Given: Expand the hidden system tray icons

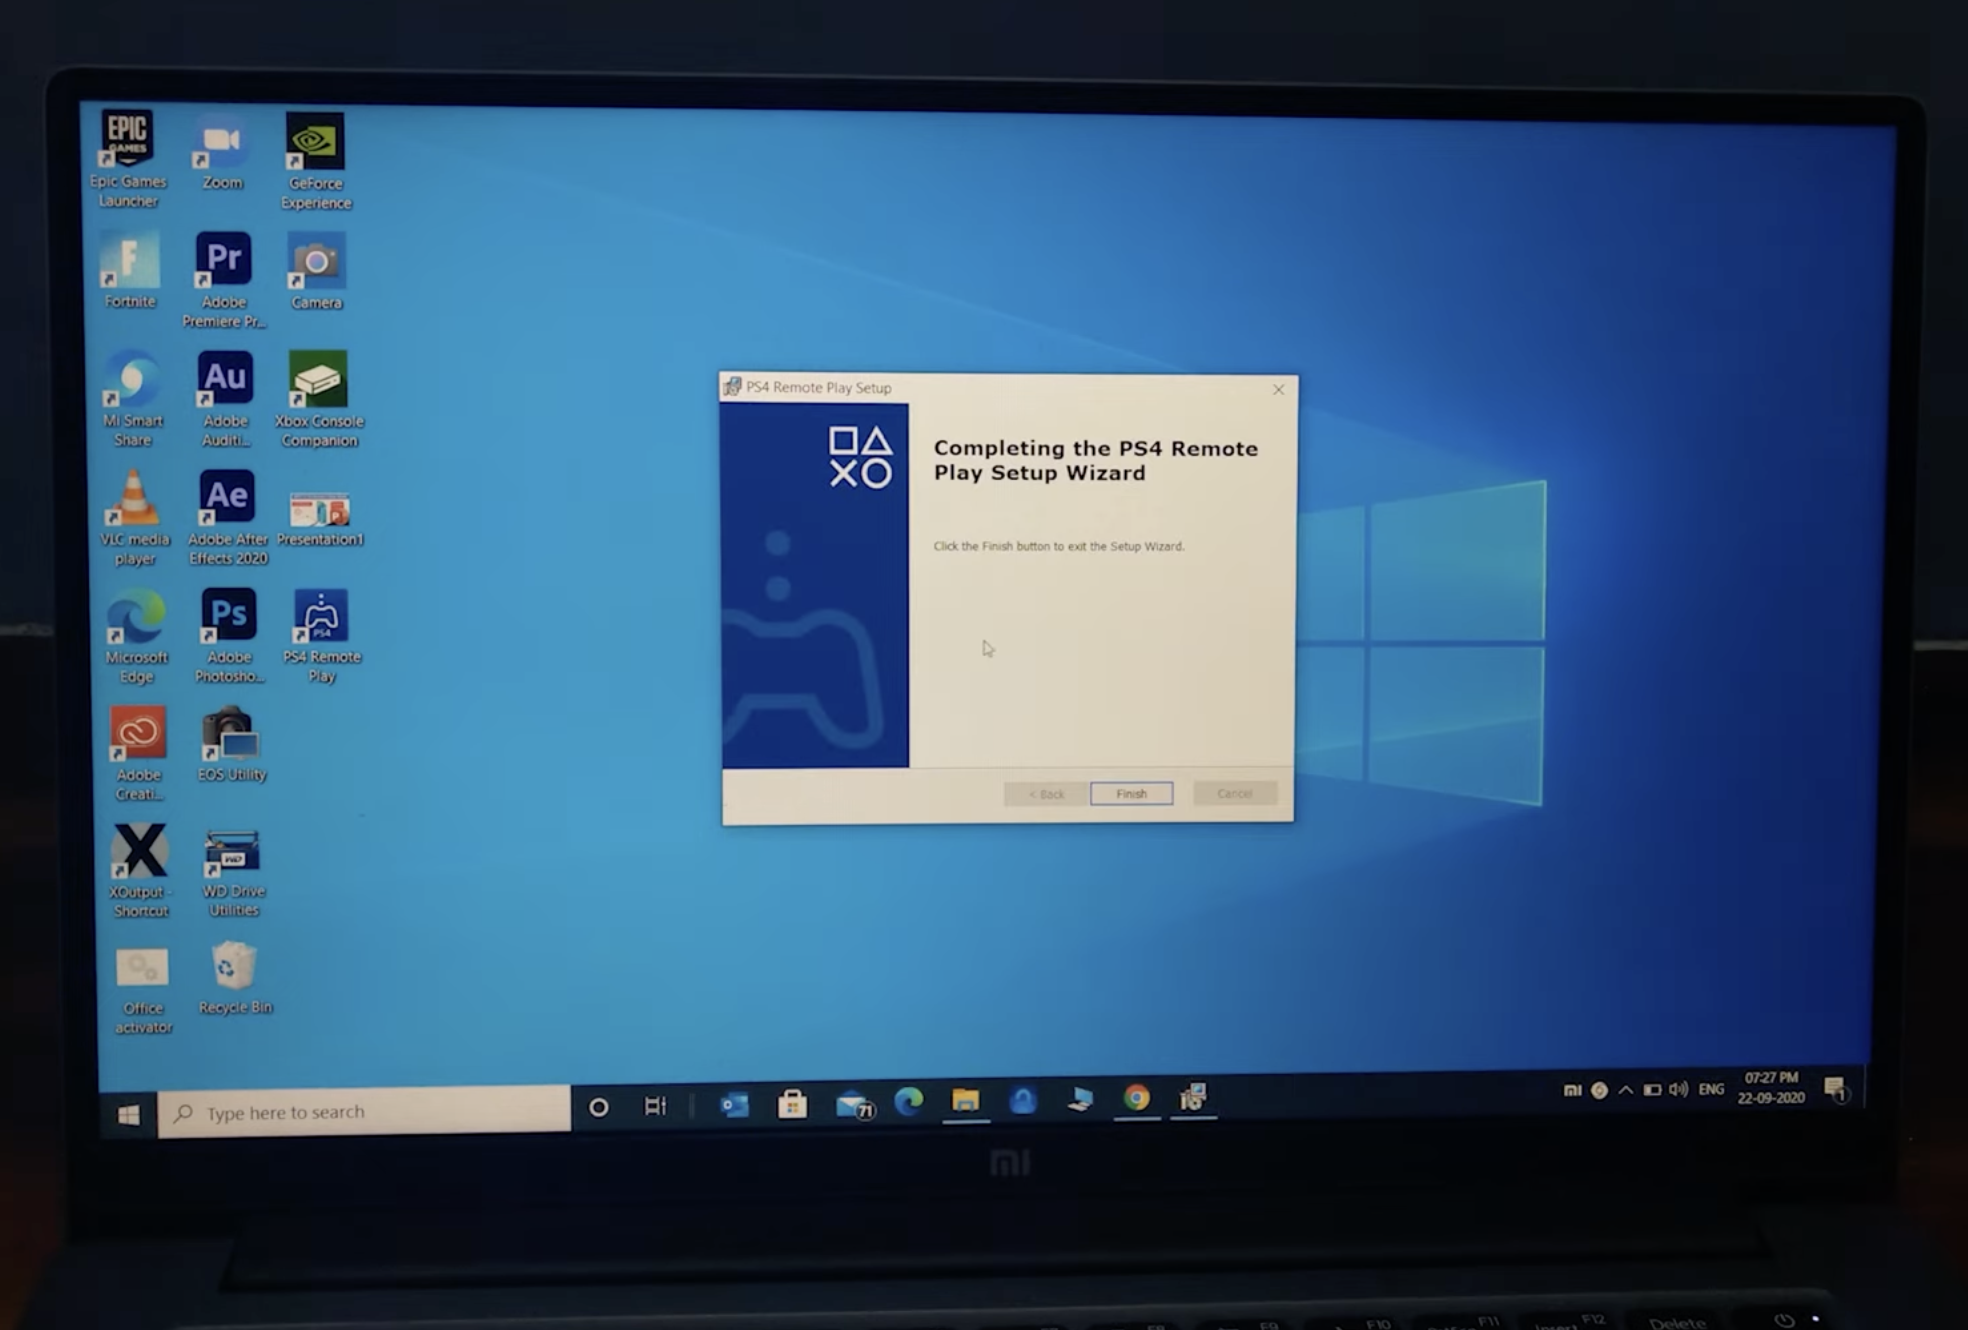Looking at the screenshot, I should 1625,1090.
